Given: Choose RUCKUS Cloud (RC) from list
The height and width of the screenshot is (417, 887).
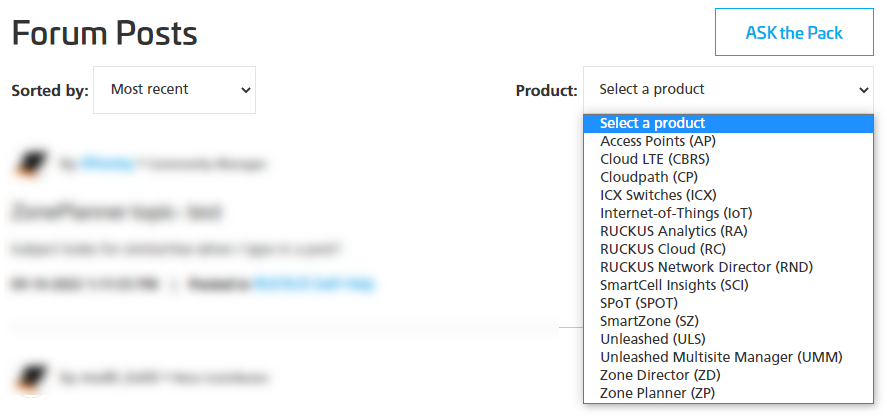Looking at the screenshot, I should coord(729,249).
